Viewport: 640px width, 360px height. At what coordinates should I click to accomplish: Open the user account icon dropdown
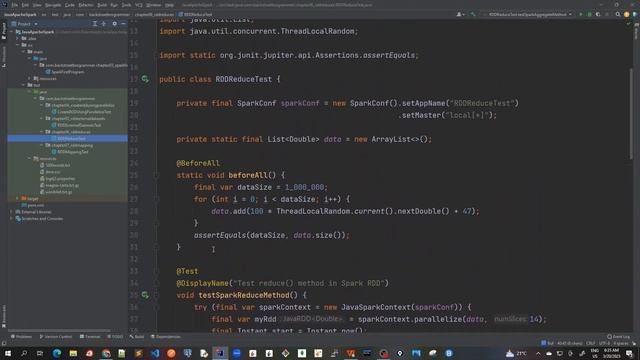(460, 14)
